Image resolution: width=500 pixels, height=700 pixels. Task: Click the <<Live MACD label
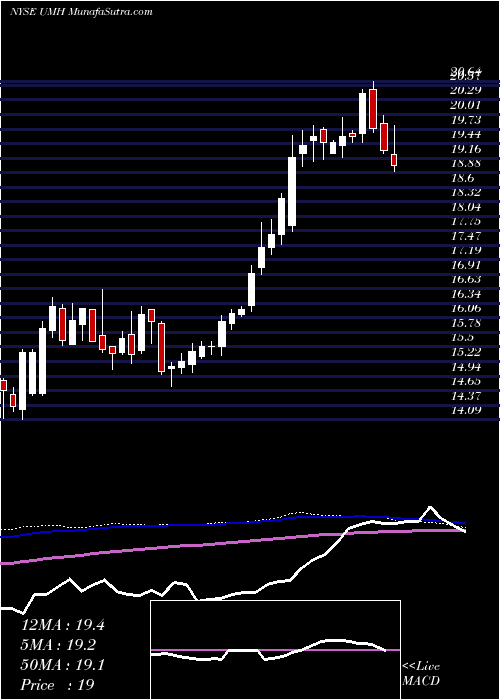(x=421, y=674)
